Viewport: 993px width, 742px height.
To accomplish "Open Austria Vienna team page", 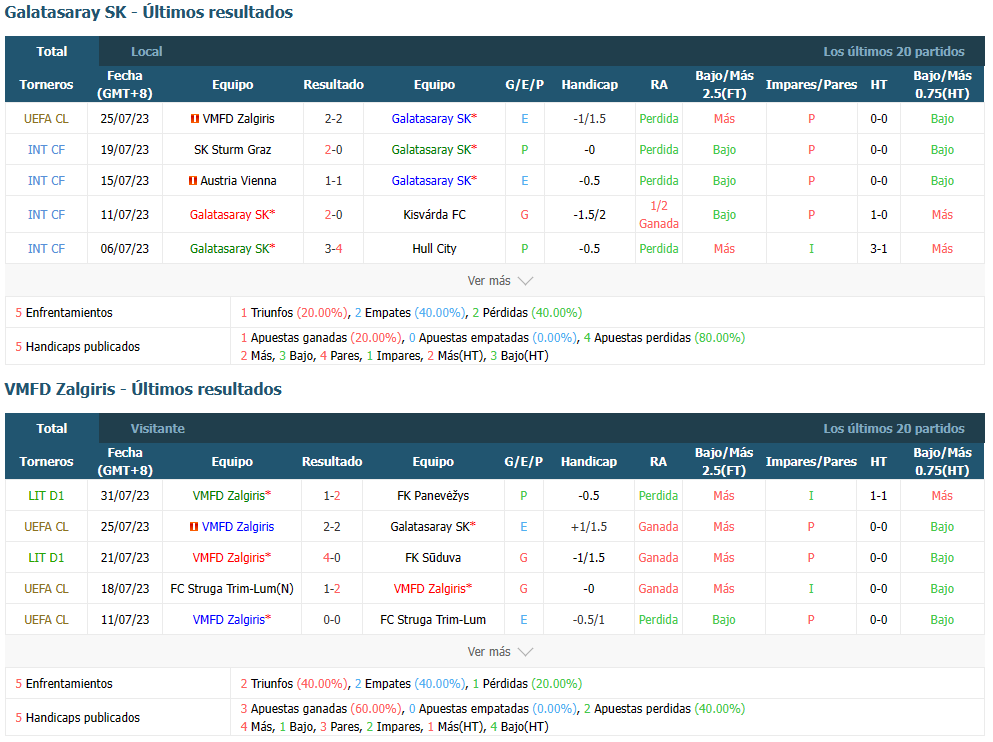I will [238, 181].
